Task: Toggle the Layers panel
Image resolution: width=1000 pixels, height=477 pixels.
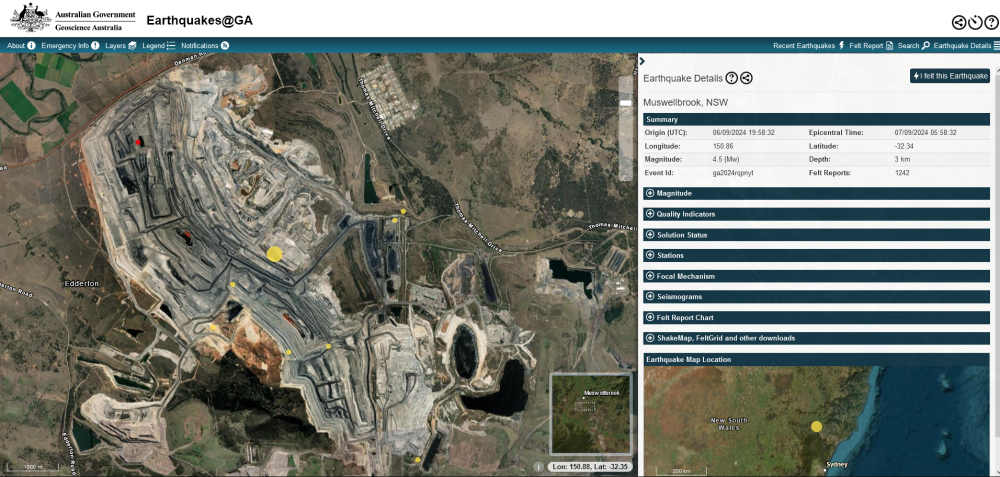Action: click(121, 45)
